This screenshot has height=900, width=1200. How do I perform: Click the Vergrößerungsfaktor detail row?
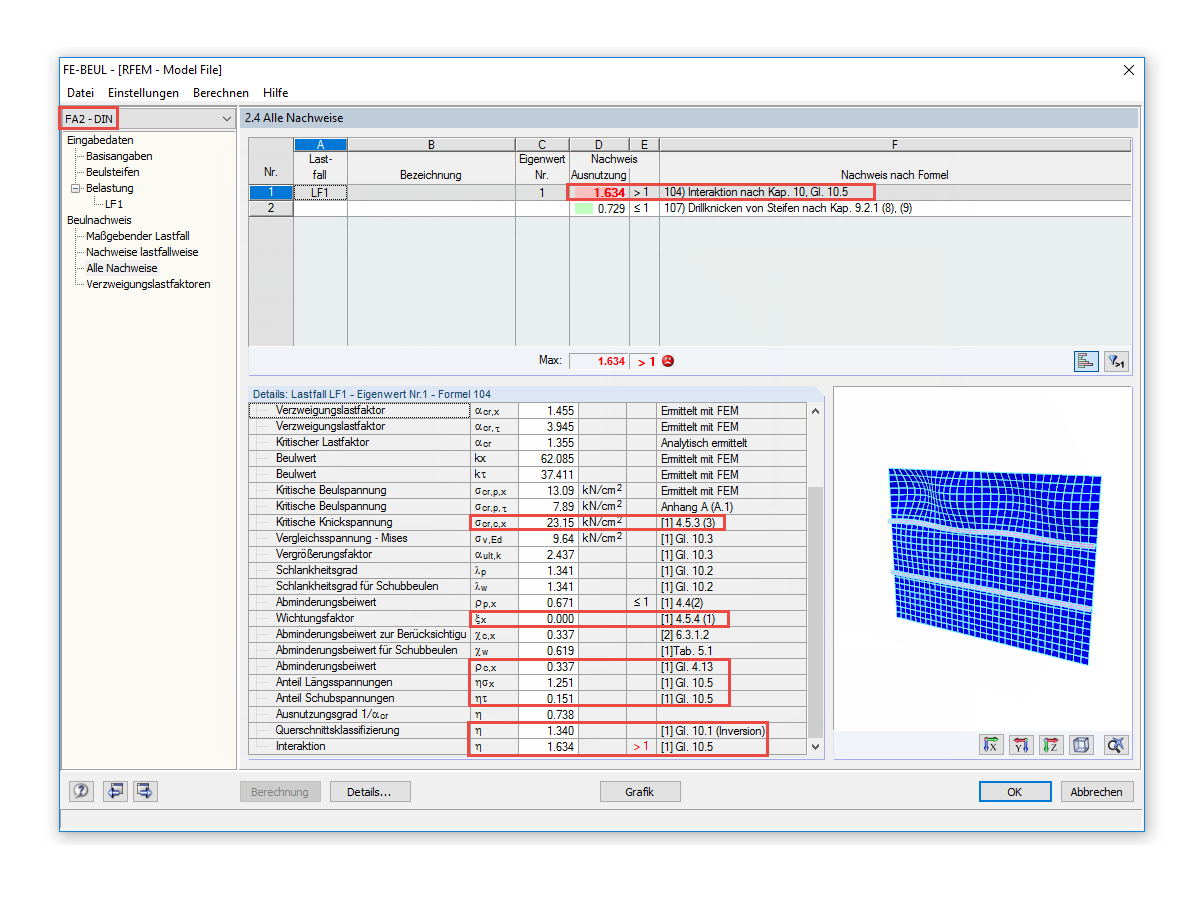527,554
